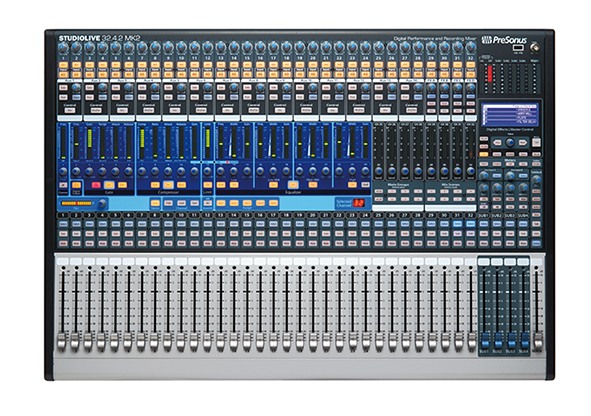Adjust the Talkback level knob
Image resolution: width=591 pixels, height=416 pixels.
click(x=536, y=180)
